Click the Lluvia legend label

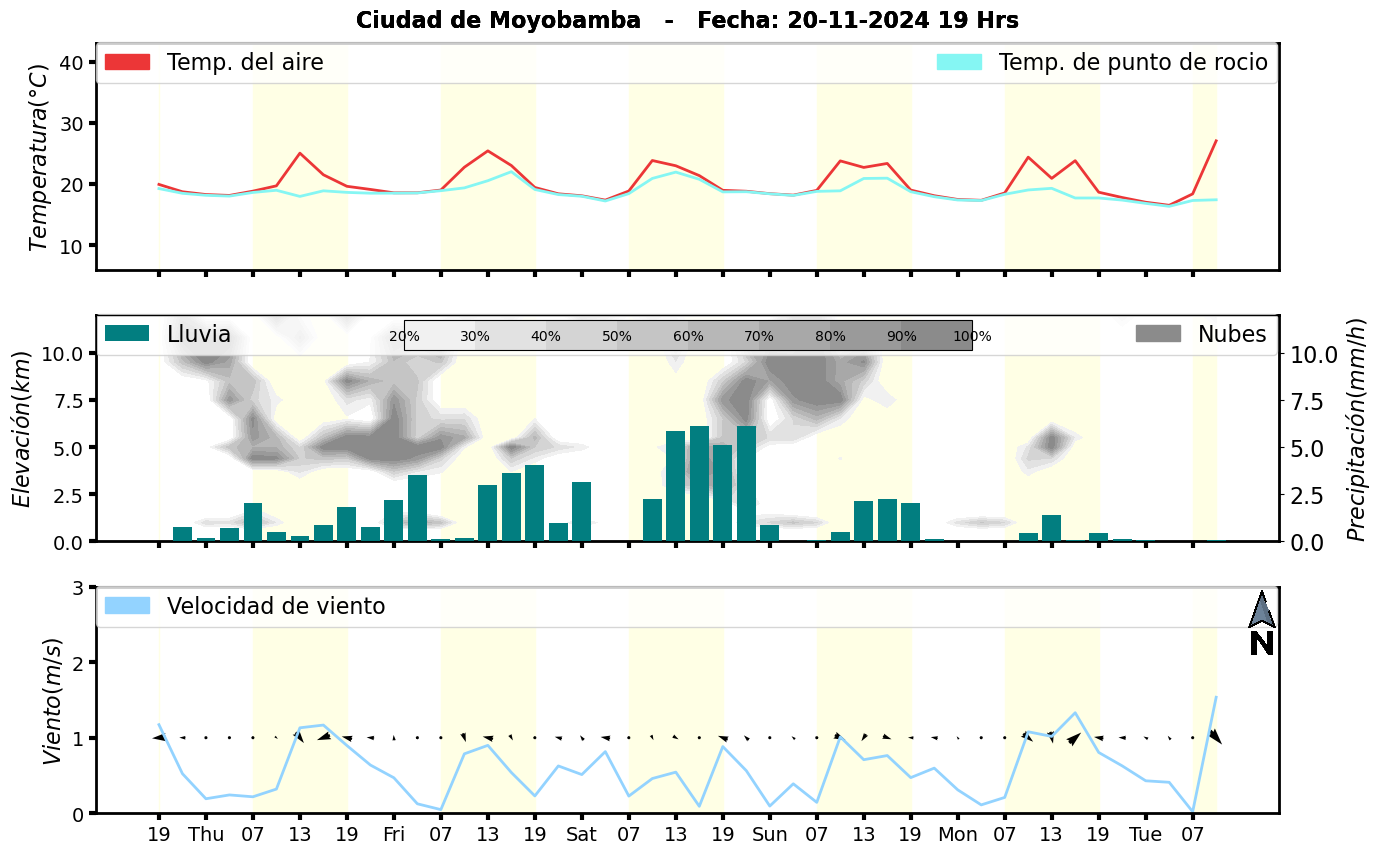tap(199, 334)
